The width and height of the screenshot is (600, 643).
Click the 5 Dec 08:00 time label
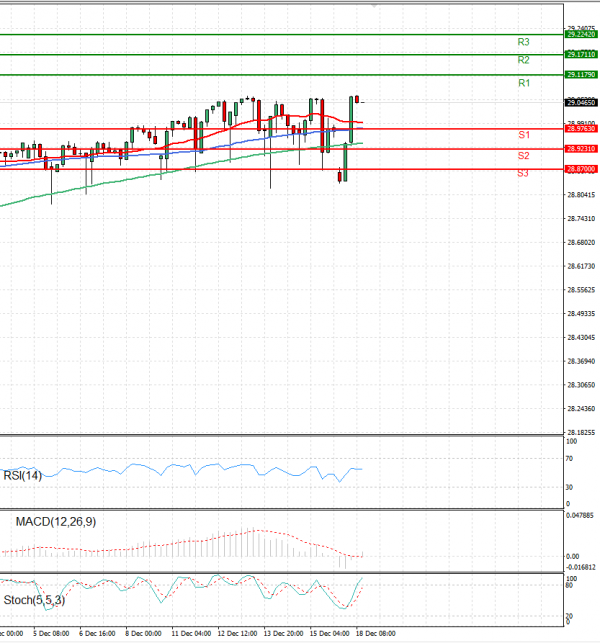[51, 634]
